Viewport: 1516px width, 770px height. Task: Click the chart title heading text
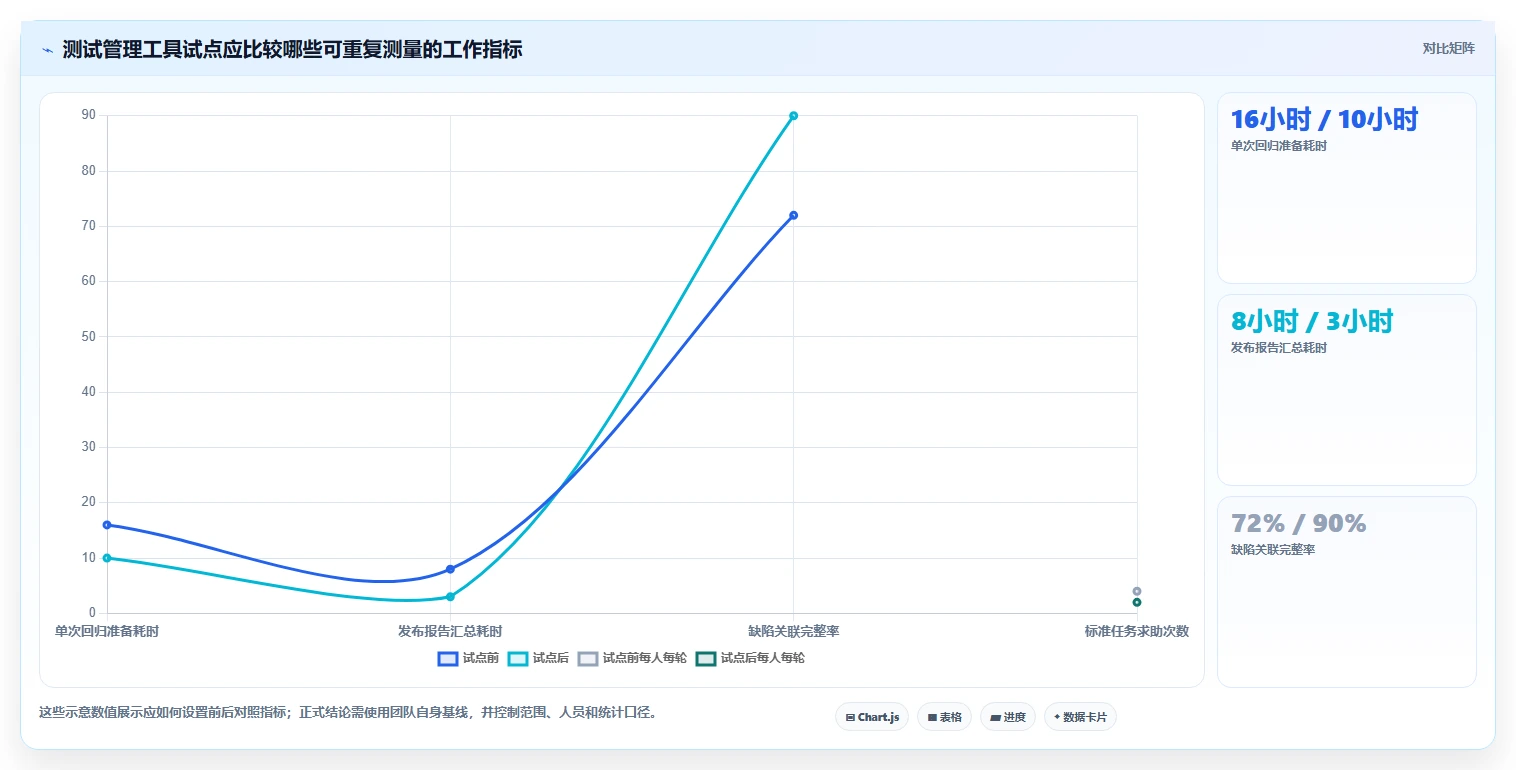pyautogui.click(x=292, y=49)
